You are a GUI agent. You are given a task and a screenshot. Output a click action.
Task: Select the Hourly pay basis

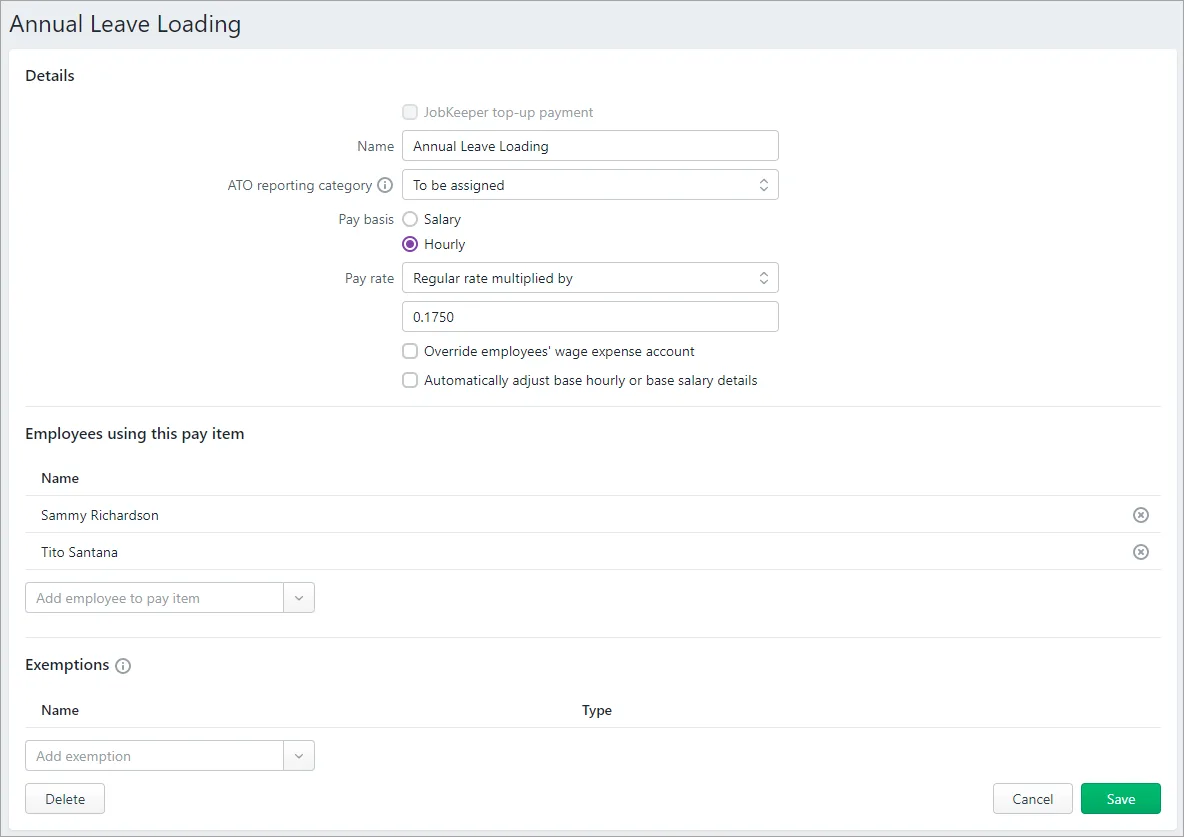[410, 244]
